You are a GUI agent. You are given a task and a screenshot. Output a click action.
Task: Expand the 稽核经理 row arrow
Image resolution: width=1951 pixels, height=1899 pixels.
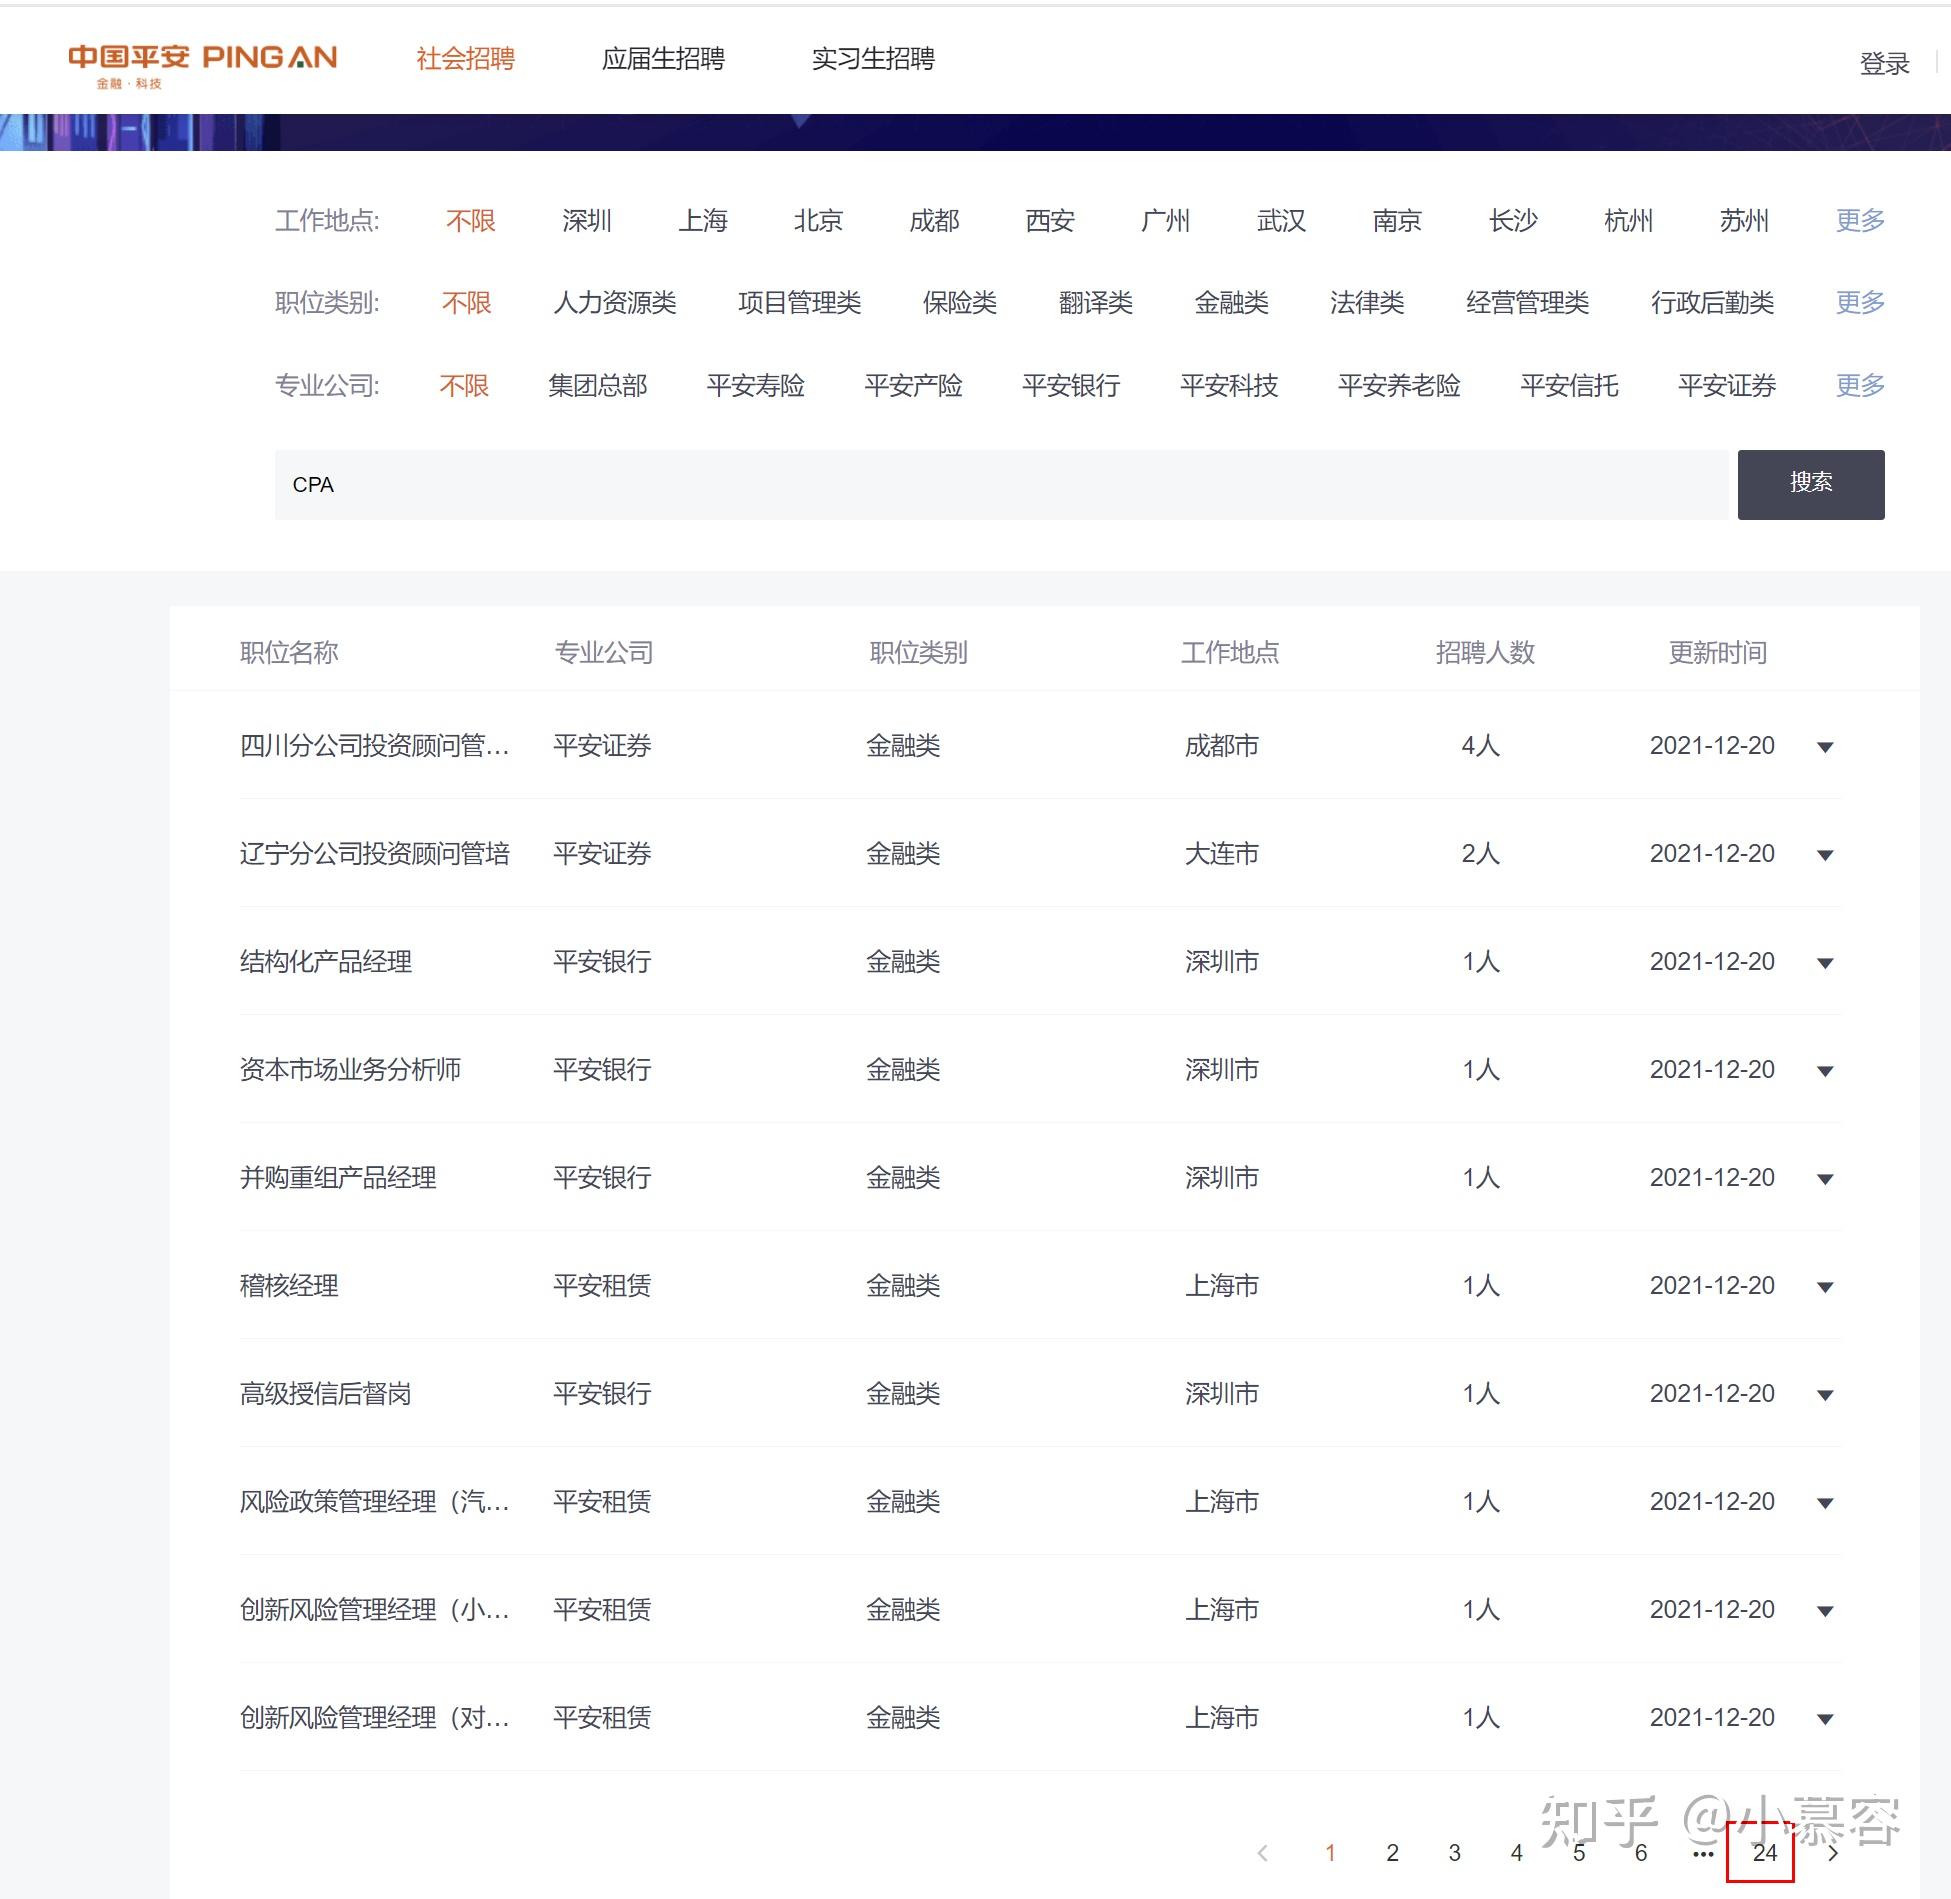point(1825,1287)
